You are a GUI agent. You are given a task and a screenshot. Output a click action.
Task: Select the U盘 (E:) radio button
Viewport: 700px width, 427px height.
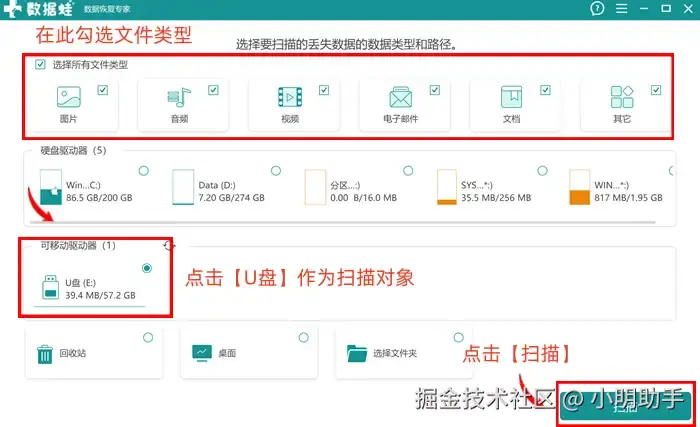147,268
